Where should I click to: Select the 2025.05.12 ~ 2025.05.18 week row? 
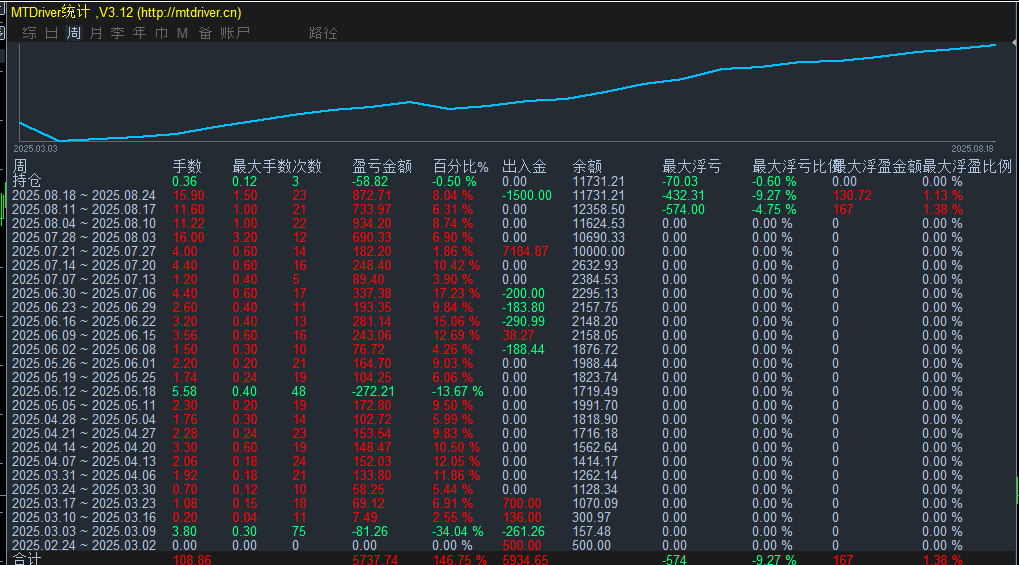point(84,391)
